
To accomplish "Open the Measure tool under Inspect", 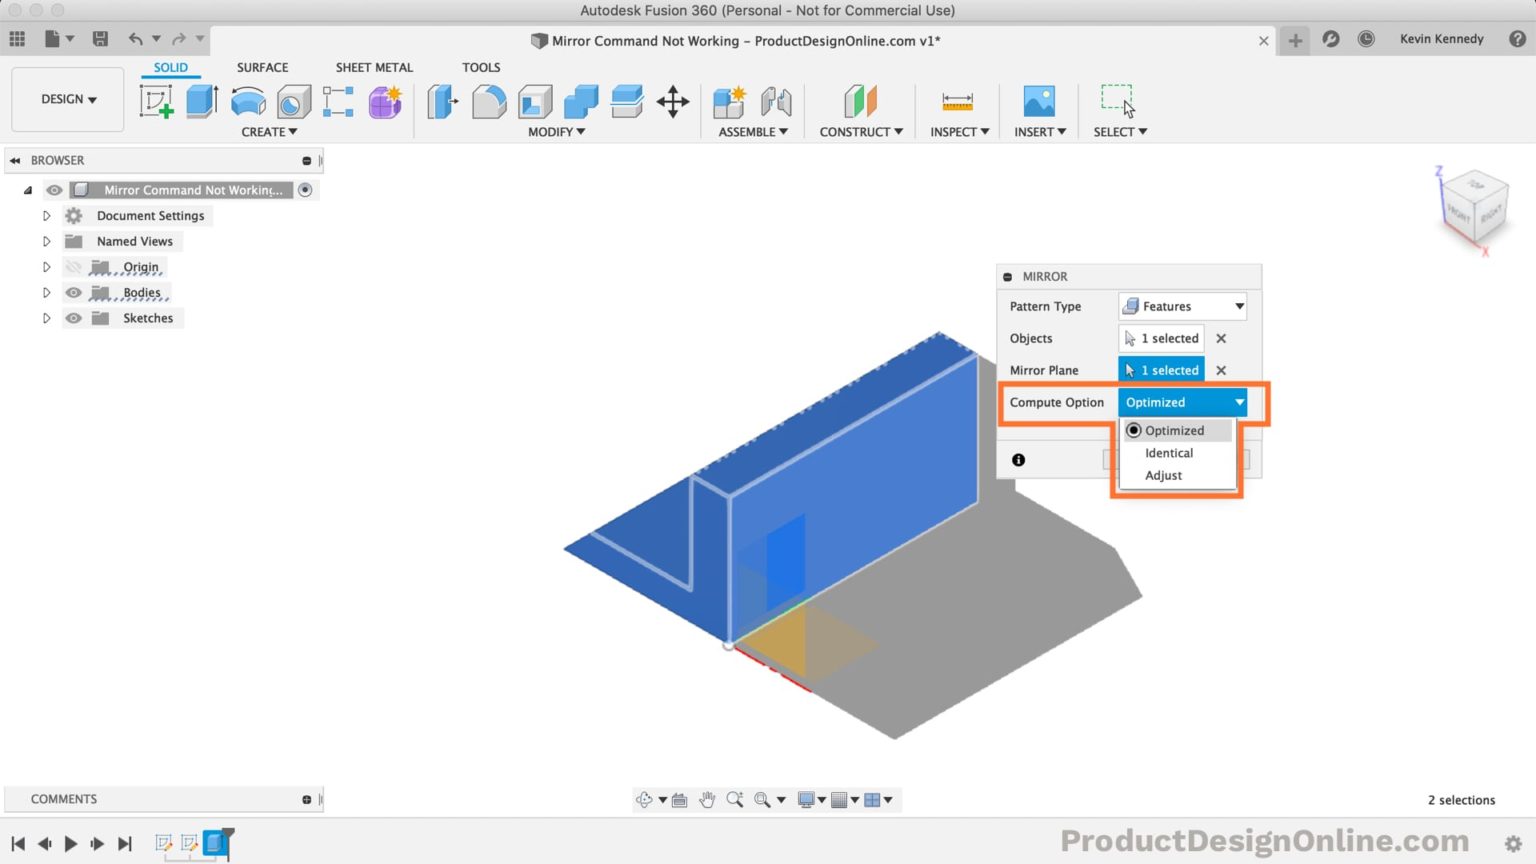I will point(957,101).
